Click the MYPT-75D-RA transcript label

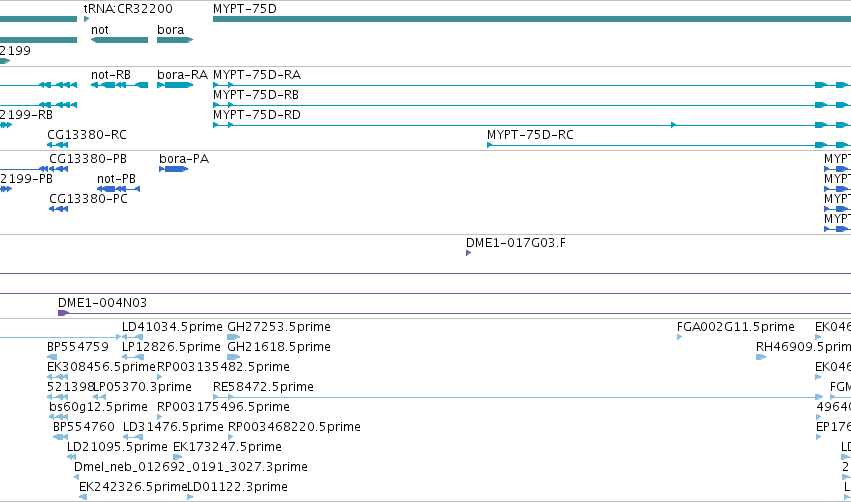[257, 75]
